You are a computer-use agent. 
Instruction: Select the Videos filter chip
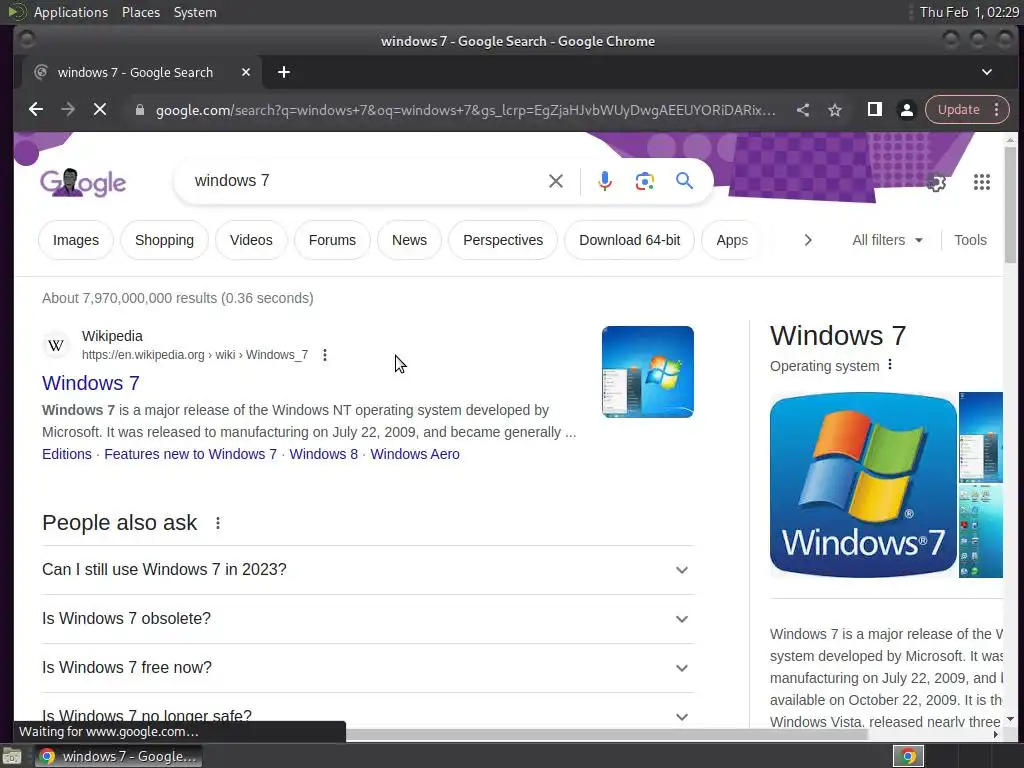point(251,240)
